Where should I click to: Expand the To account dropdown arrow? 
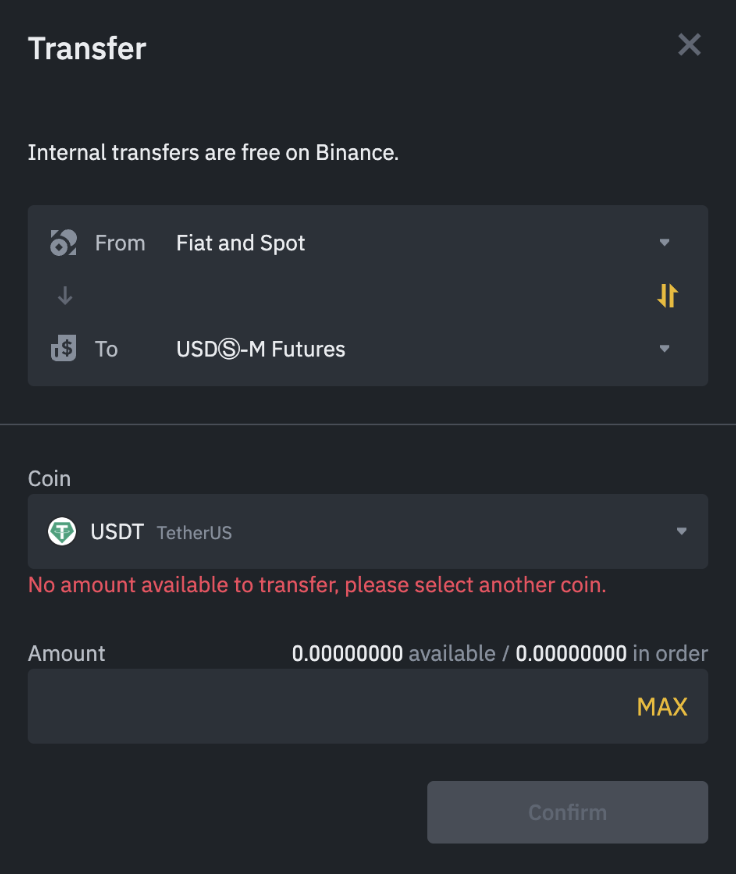pos(664,349)
